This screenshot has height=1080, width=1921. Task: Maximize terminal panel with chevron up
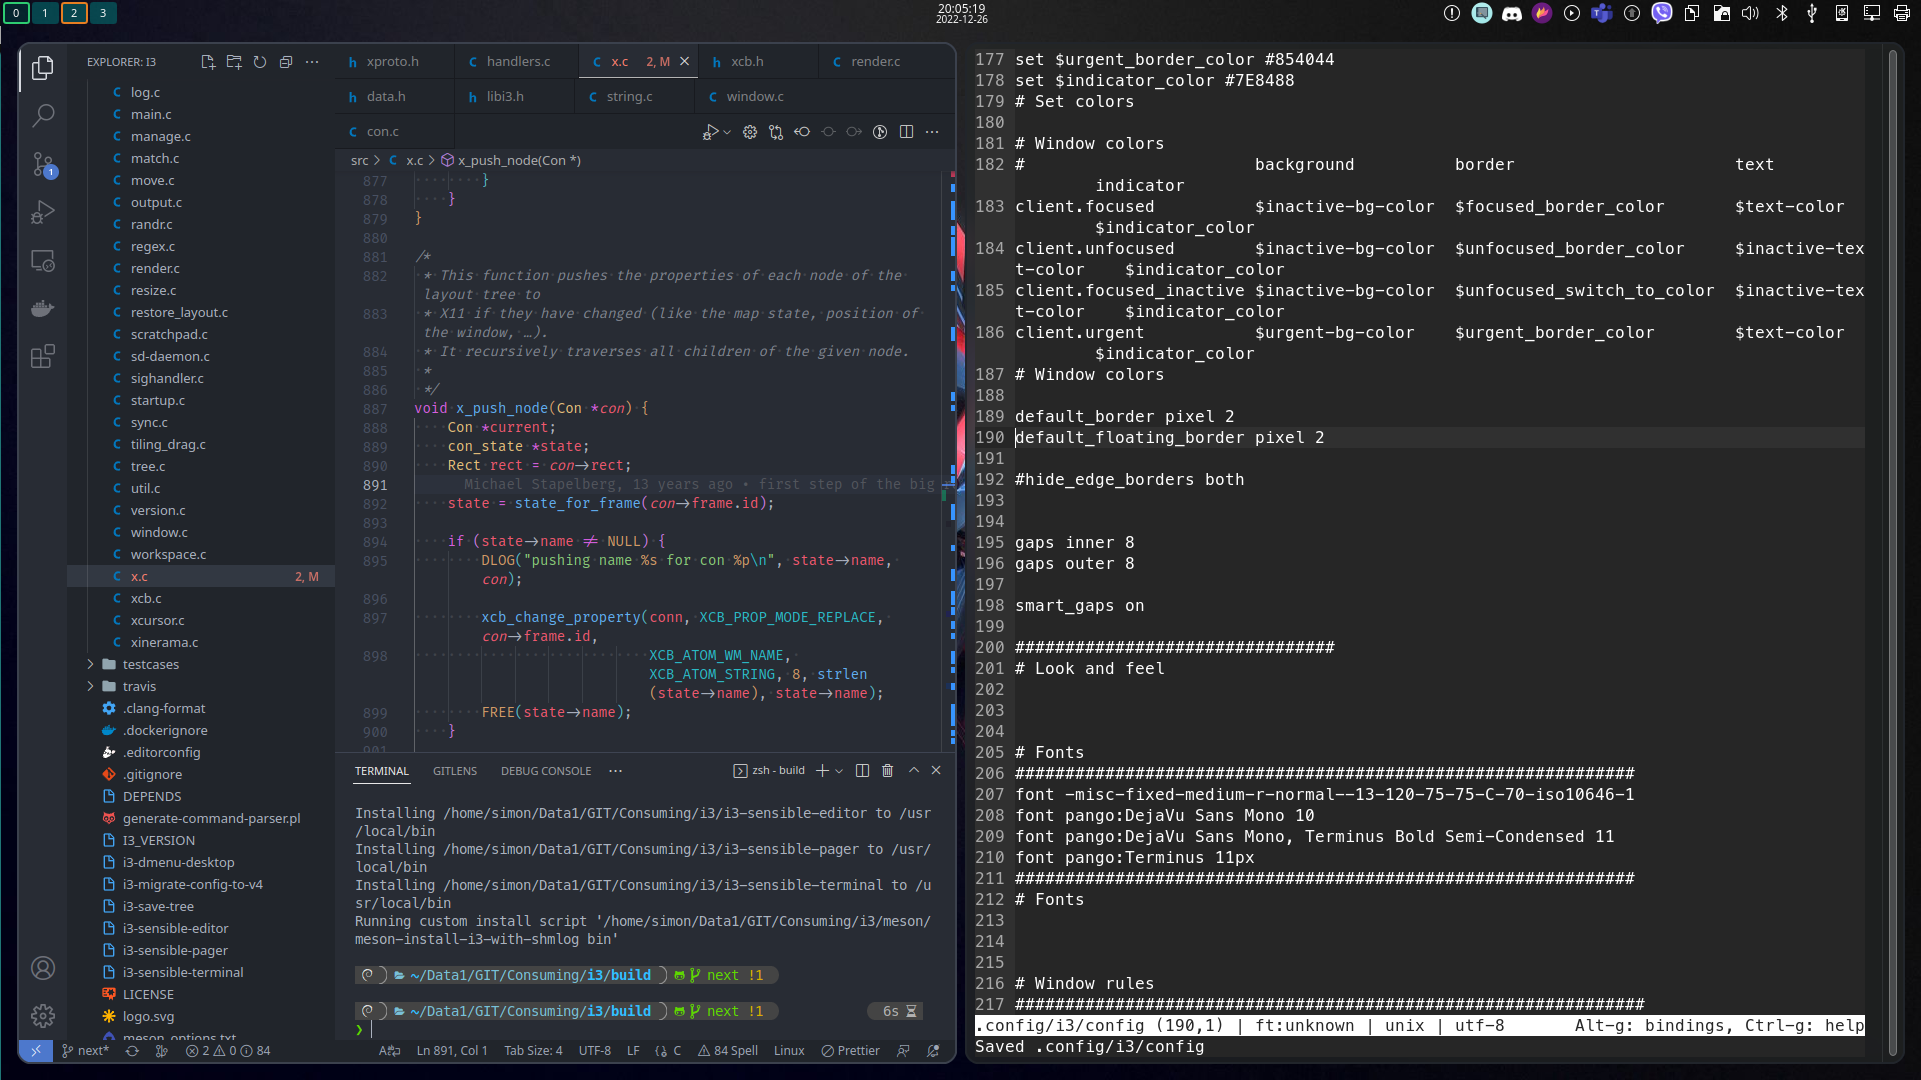click(913, 771)
